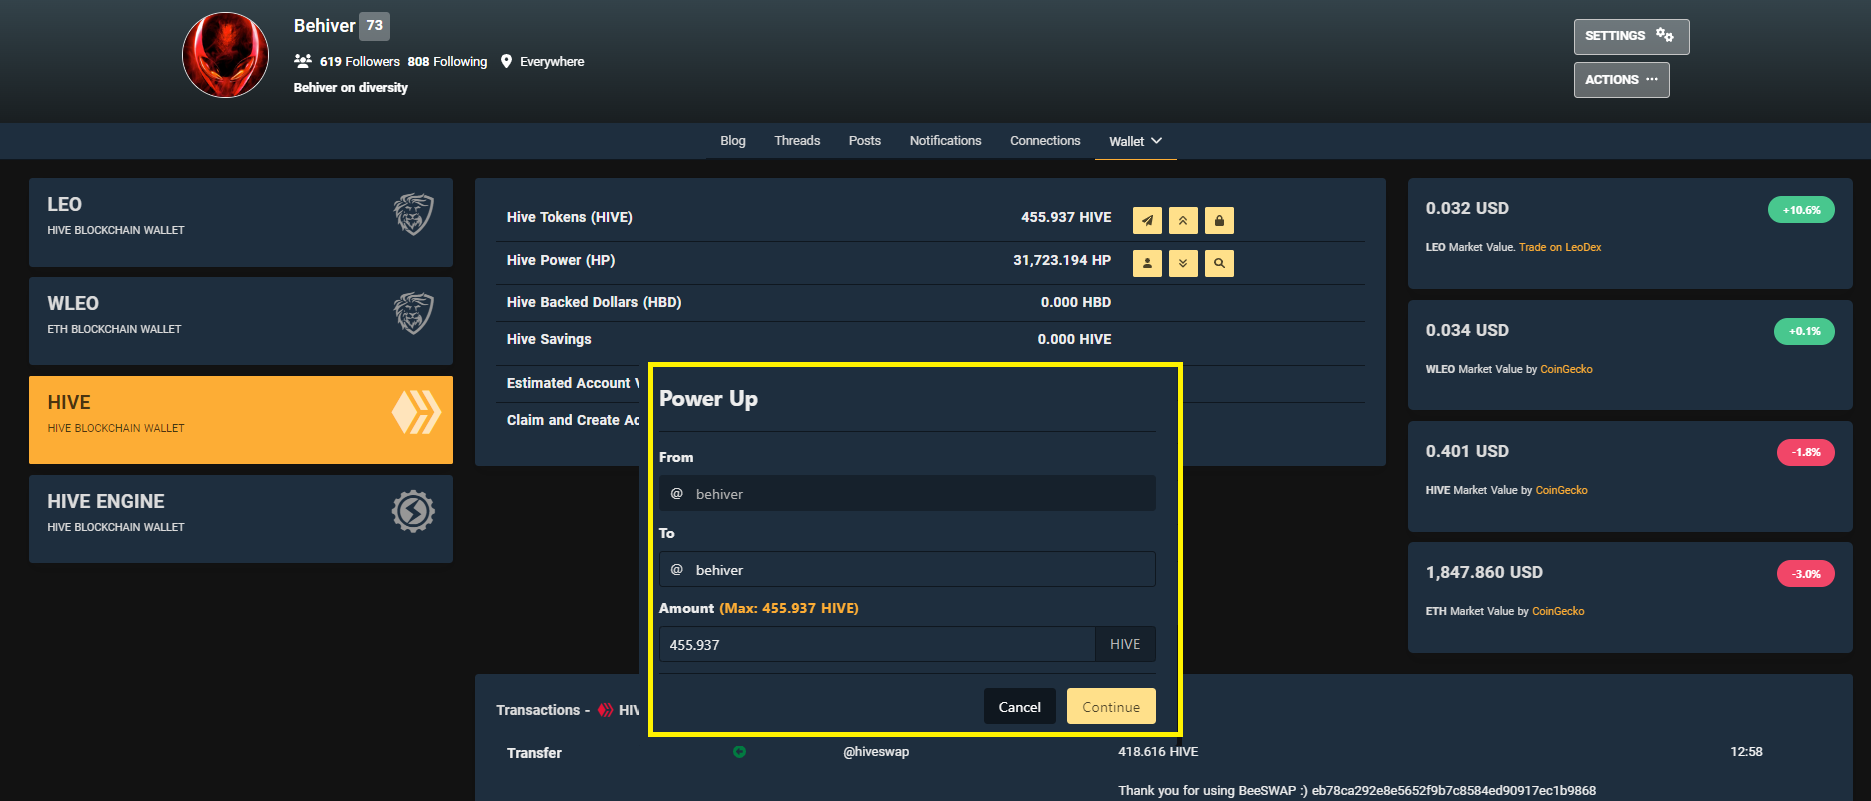Image resolution: width=1871 pixels, height=801 pixels.
Task: Click the 619 Followers count
Action: point(360,61)
